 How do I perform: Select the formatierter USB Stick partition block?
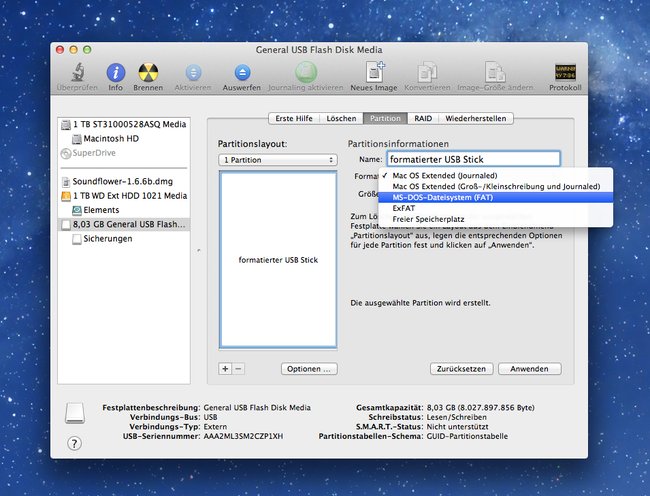click(x=278, y=260)
